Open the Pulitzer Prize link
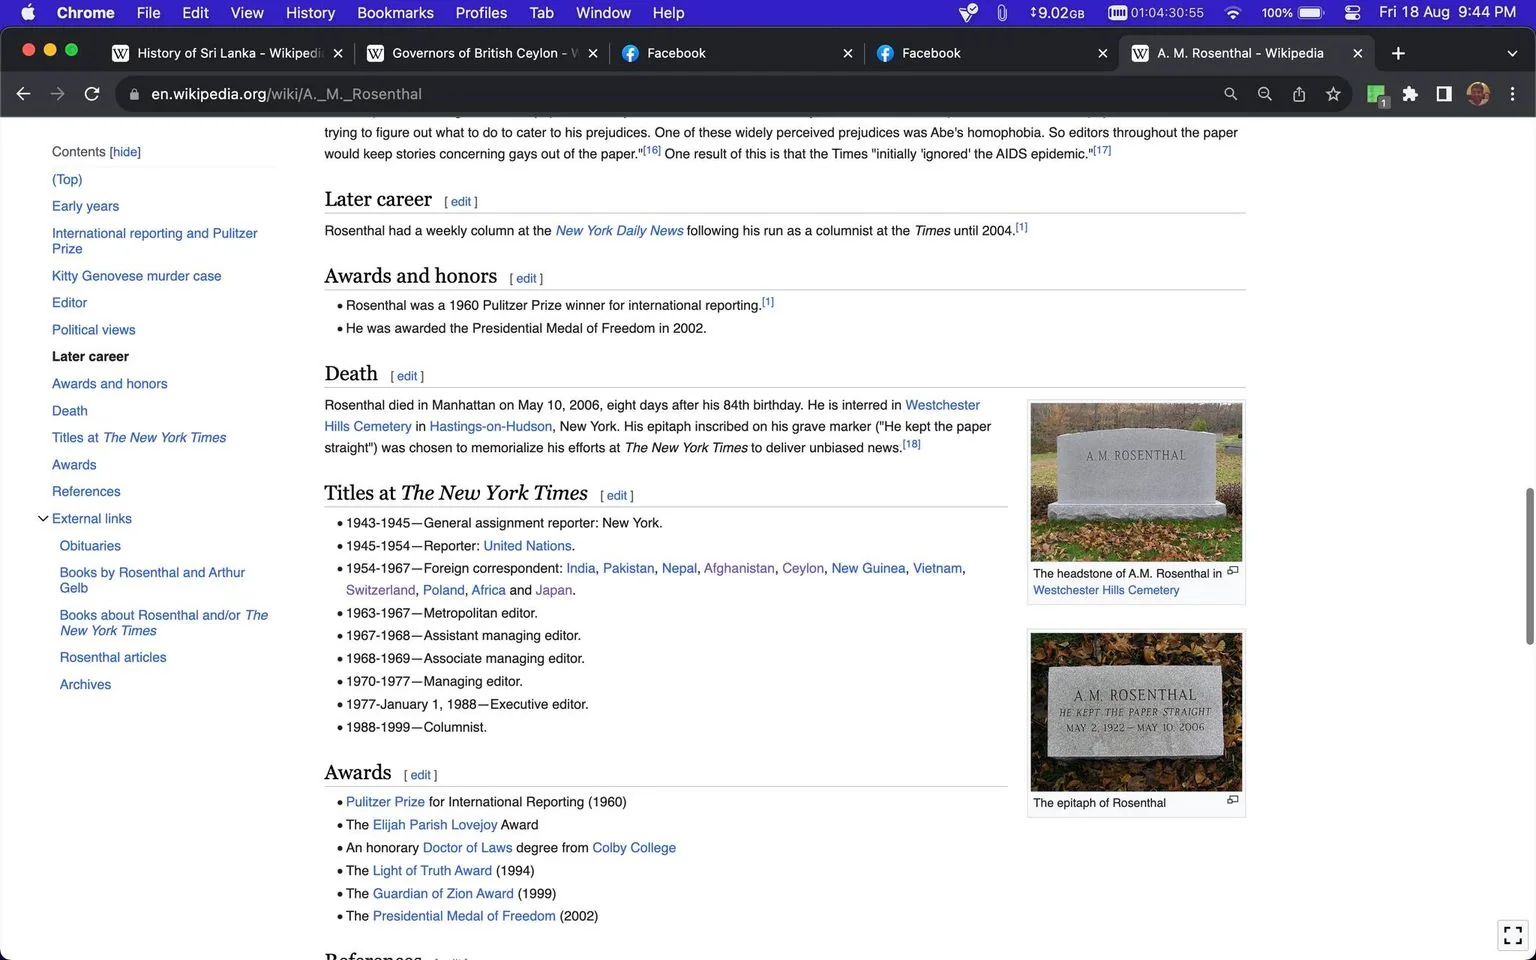Screen dimensions: 1536x960 coord(385,802)
